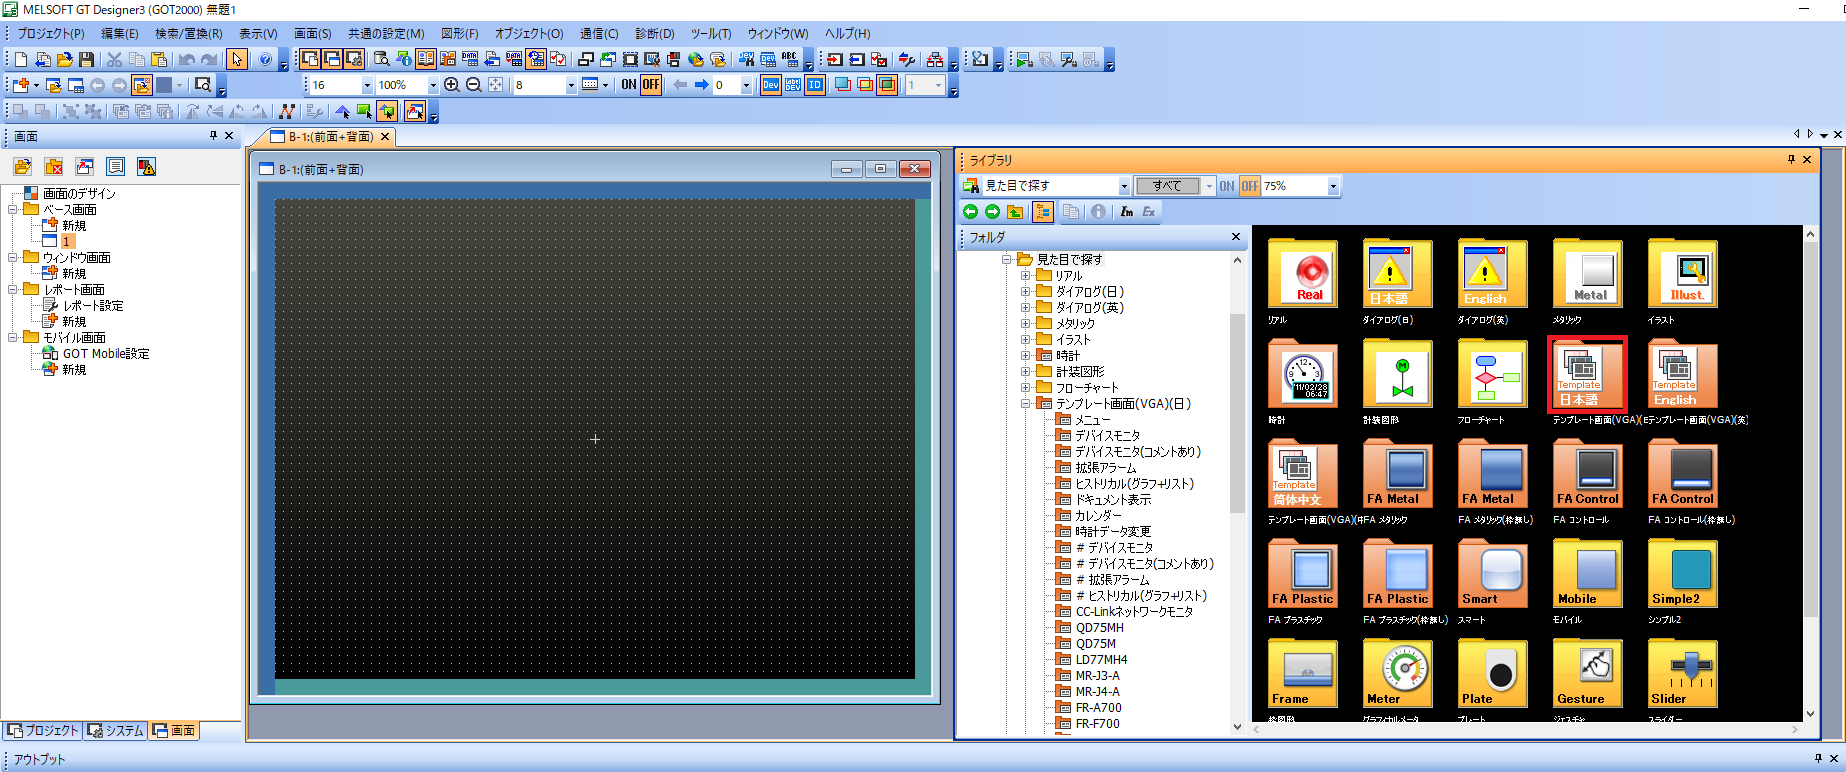Open the プロジェクト(P) menu
The width and height of the screenshot is (1846, 772).
pyautogui.click(x=51, y=34)
